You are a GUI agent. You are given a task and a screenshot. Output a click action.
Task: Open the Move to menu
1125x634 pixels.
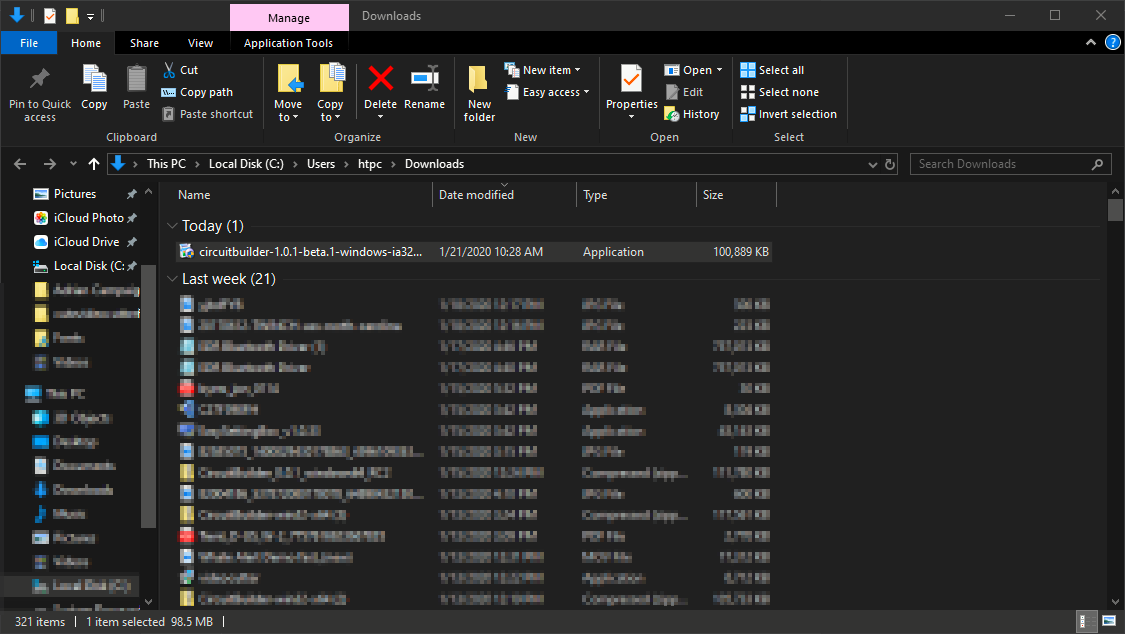click(x=288, y=93)
